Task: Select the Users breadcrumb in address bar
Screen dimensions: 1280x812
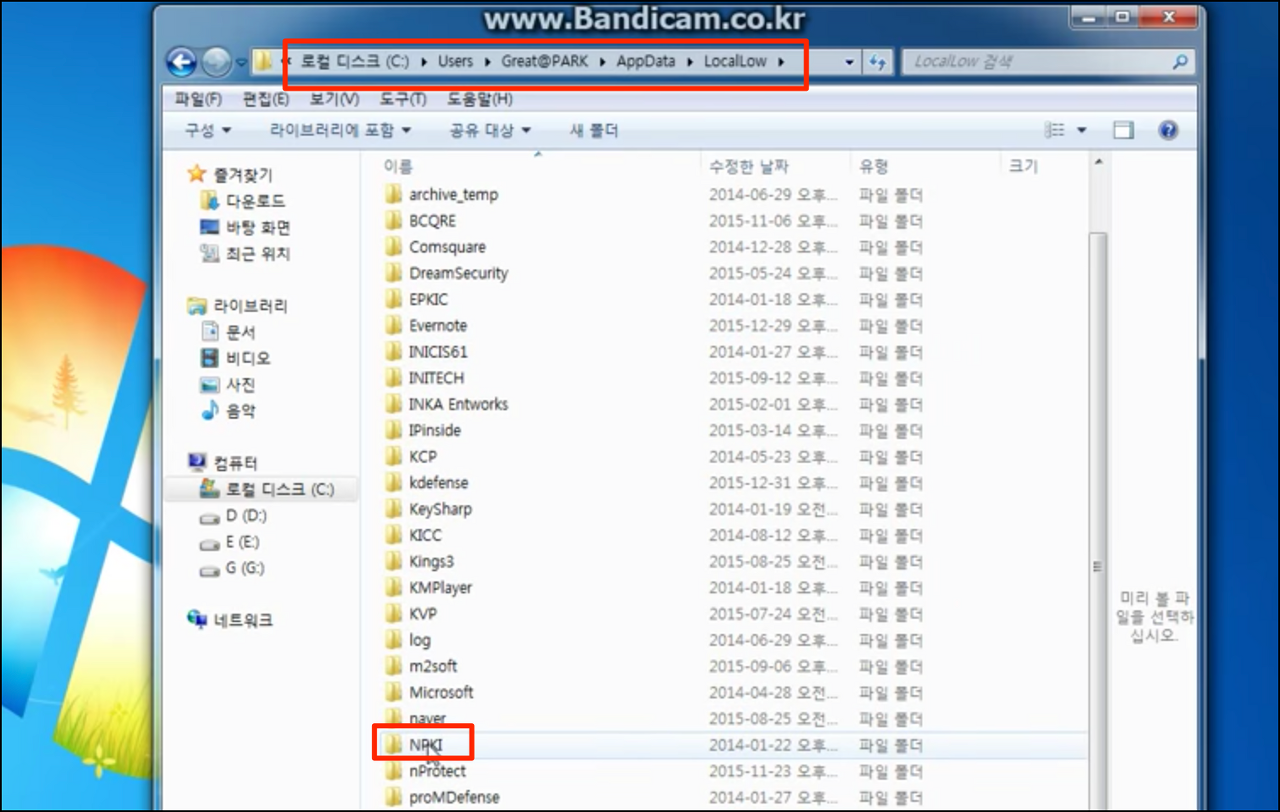Action: tap(455, 61)
